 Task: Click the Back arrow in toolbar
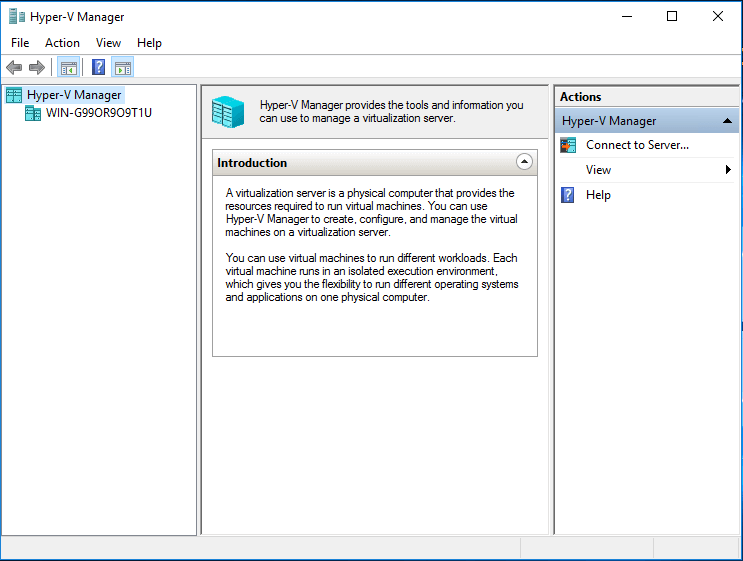pyautogui.click(x=14, y=67)
